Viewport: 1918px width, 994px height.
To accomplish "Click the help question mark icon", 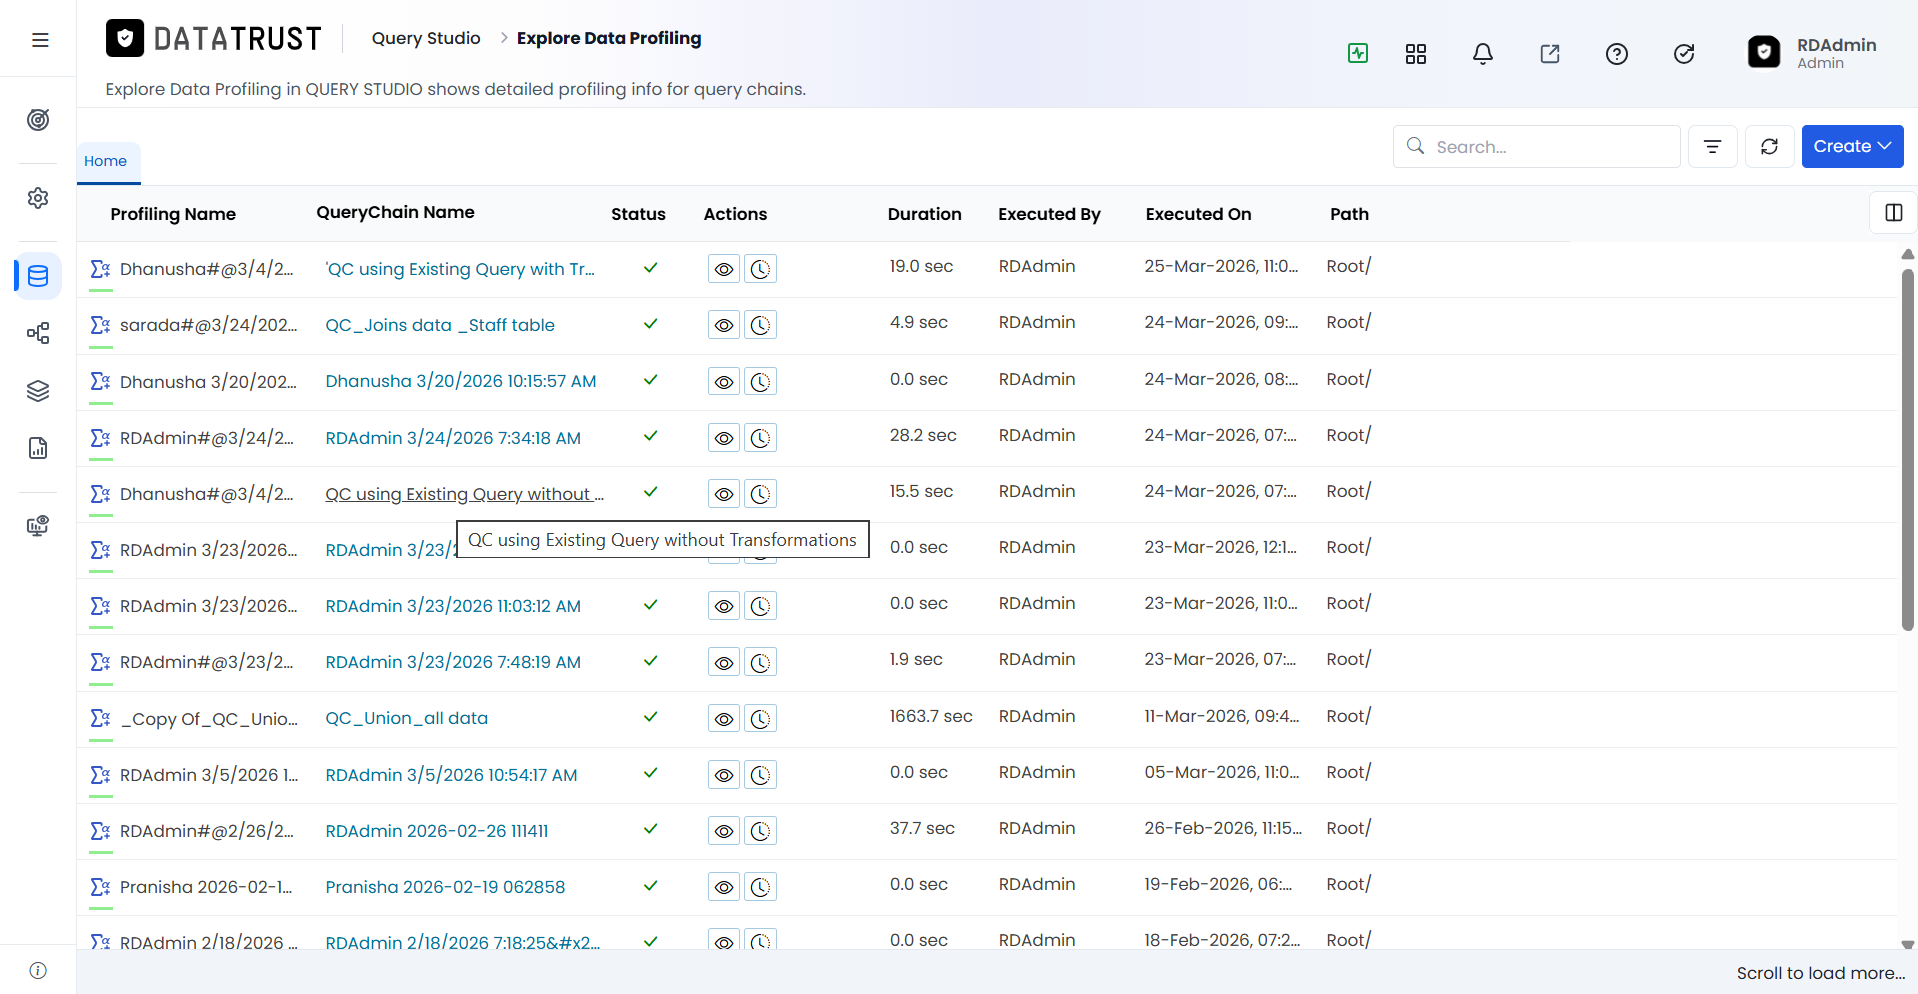I will (1617, 54).
